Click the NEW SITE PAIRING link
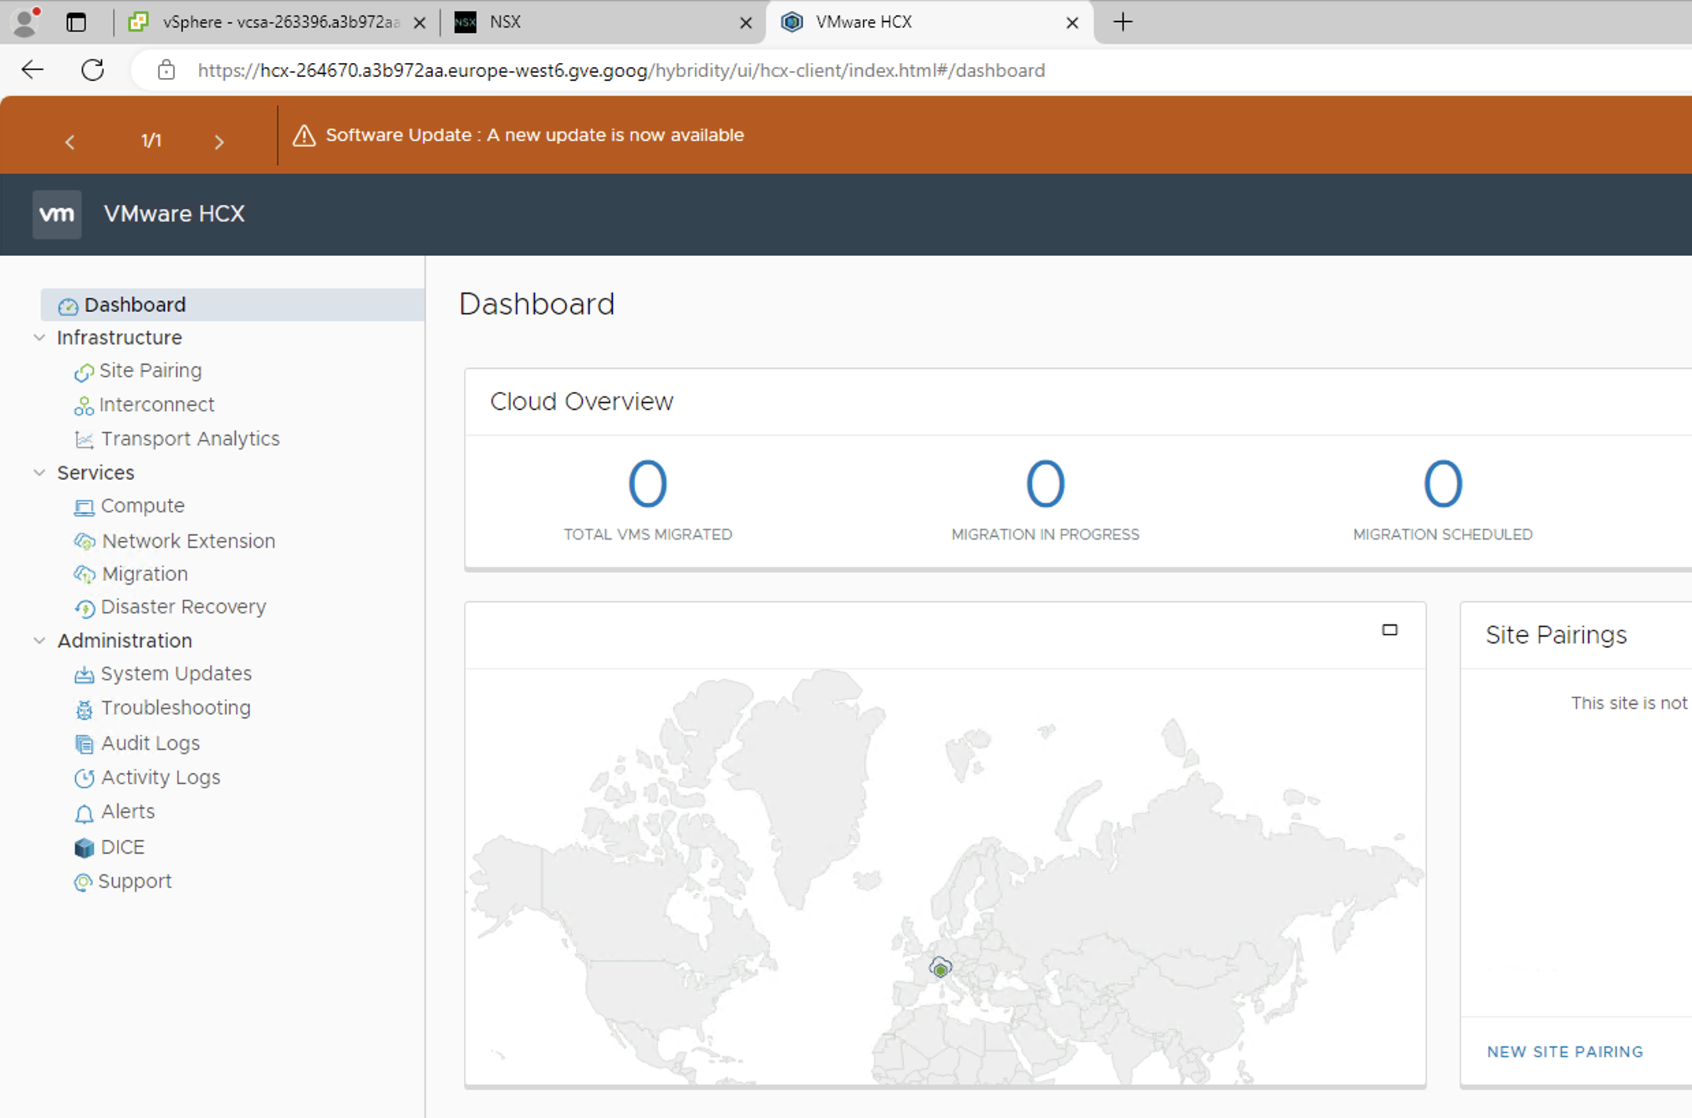Image resolution: width=1692 pixels, height=1118 pixels. pyautogui.click(x=1565, y=1052)
